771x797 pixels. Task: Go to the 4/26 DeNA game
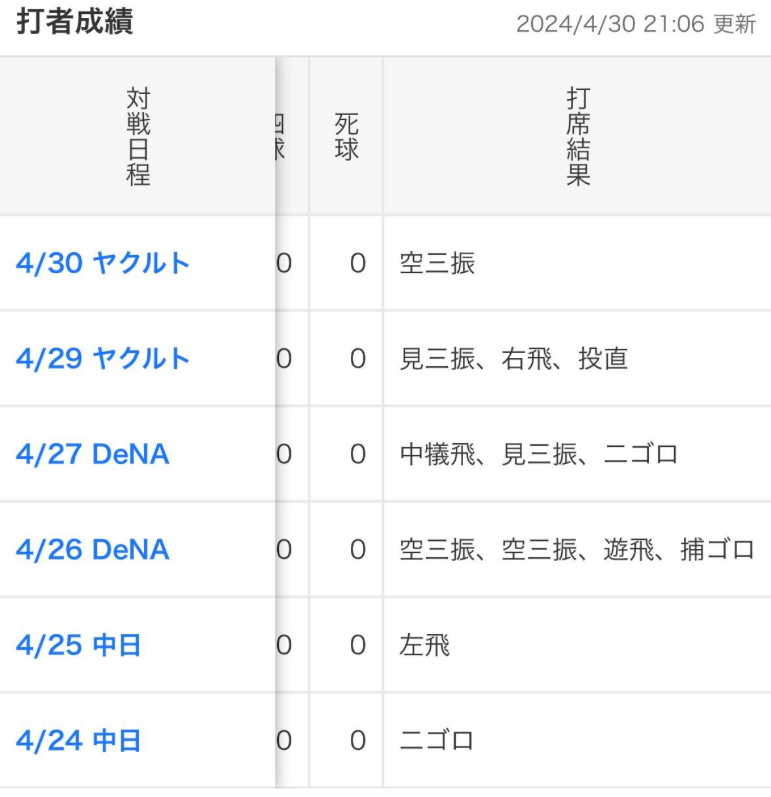tap(93, 550)
